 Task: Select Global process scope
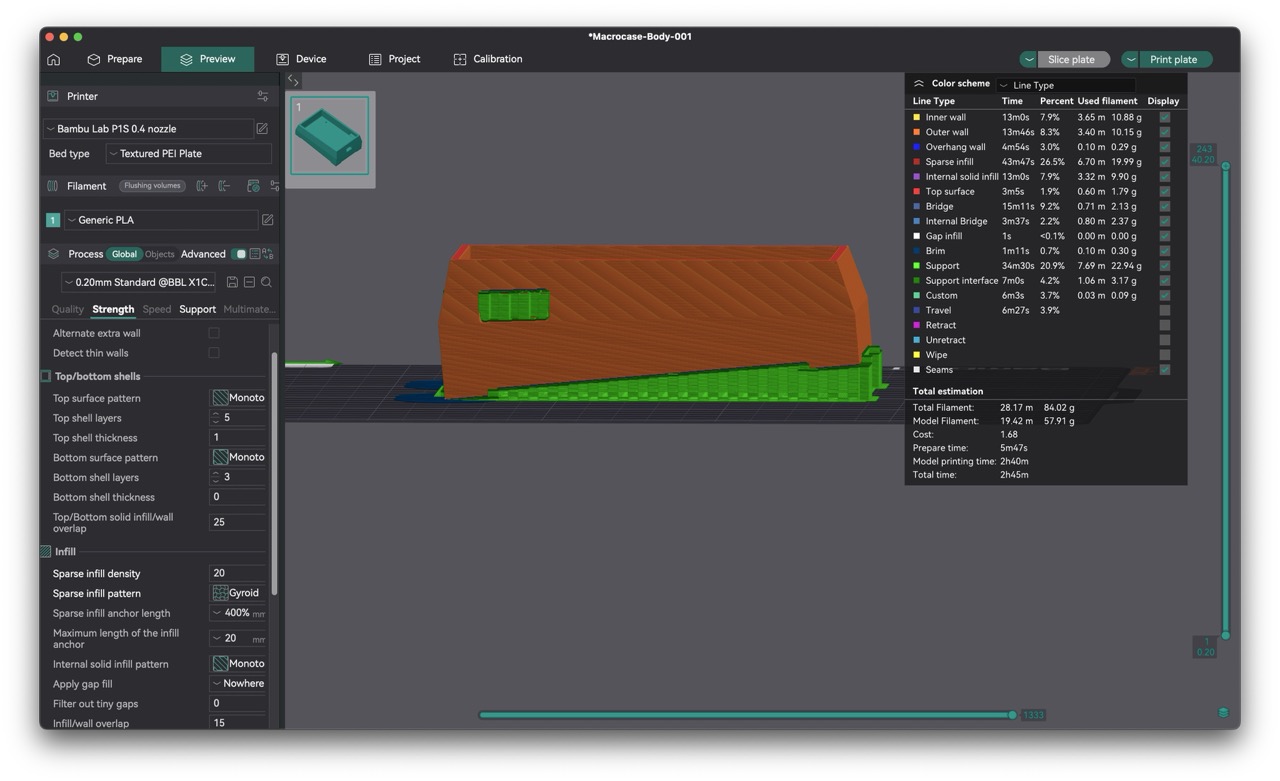click(x=124, y=254)
